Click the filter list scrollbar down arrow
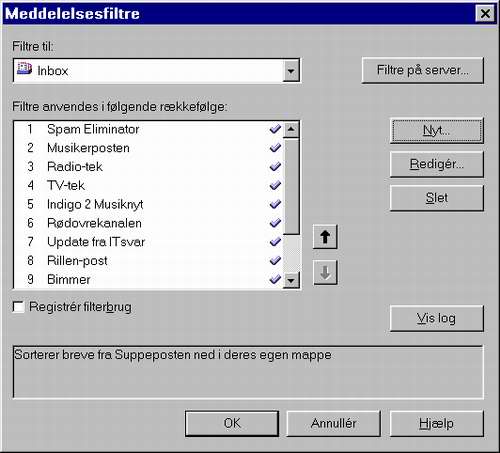 click(x=291, y=280)
